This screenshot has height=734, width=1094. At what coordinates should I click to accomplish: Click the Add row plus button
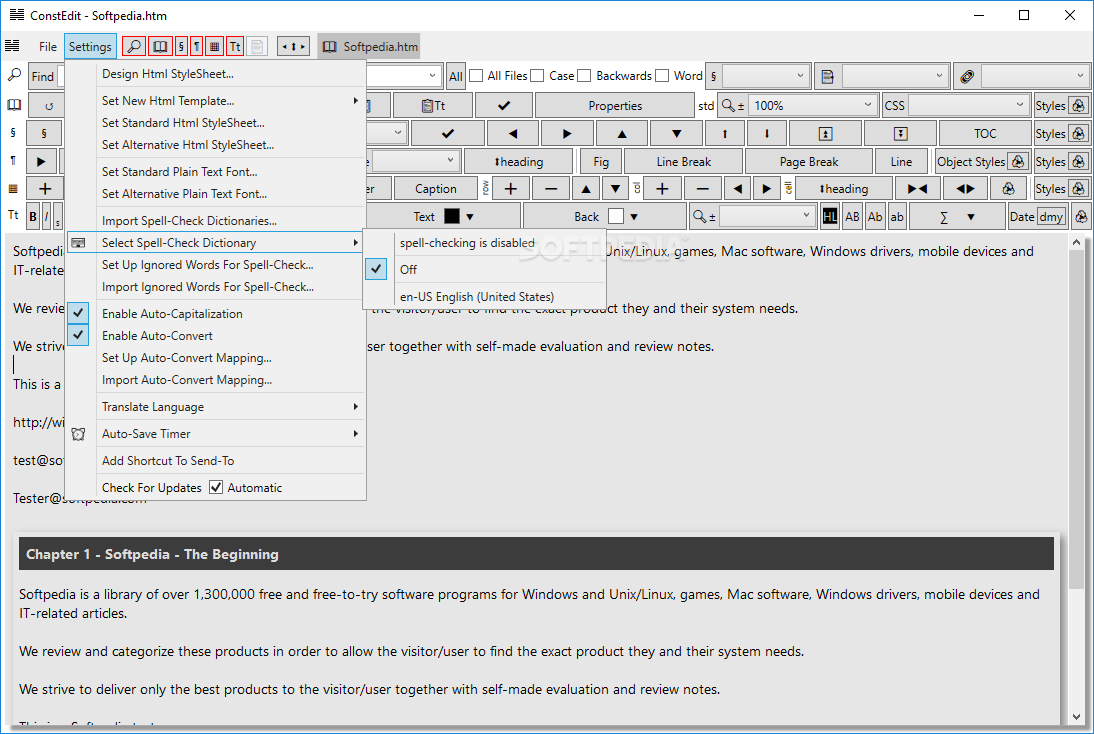(511, 189)
